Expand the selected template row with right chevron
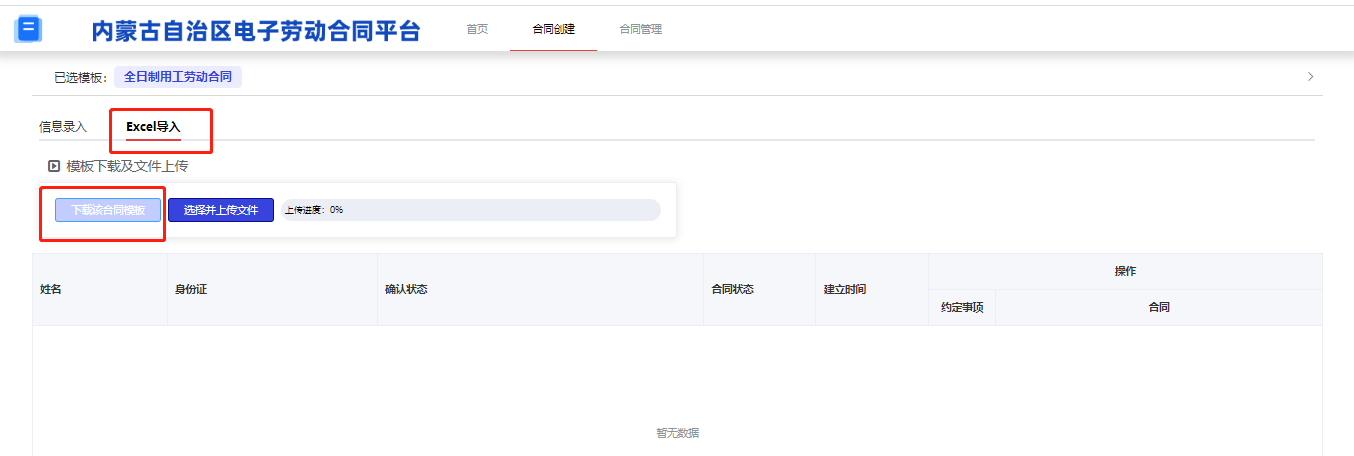Screen dimensions: 1354x456 click(1310, 77)
